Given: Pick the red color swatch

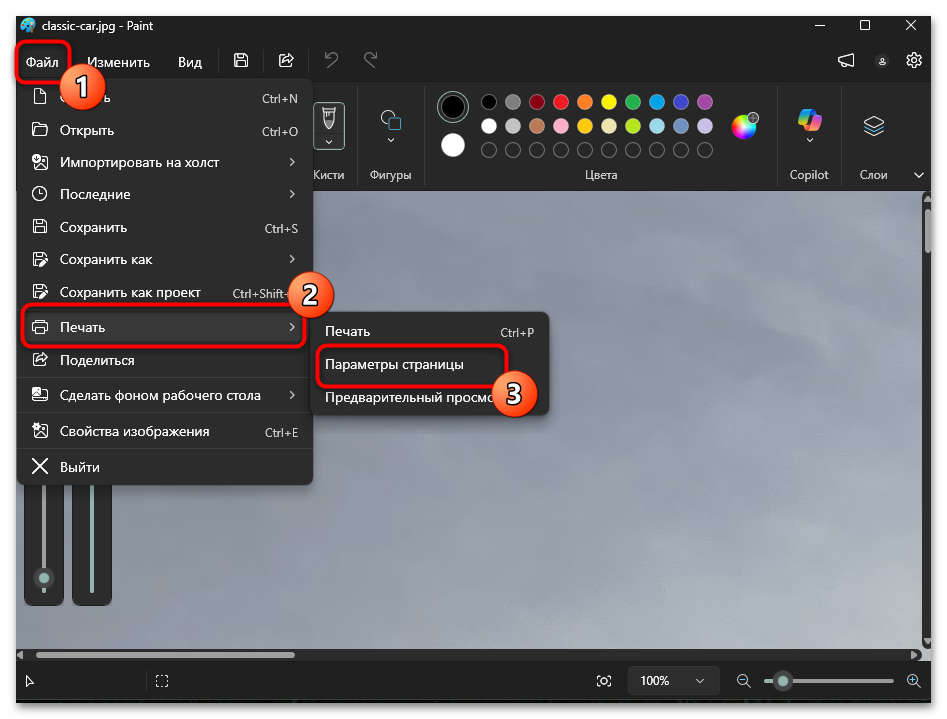Looking at the screenshot, I should (561, 102).
